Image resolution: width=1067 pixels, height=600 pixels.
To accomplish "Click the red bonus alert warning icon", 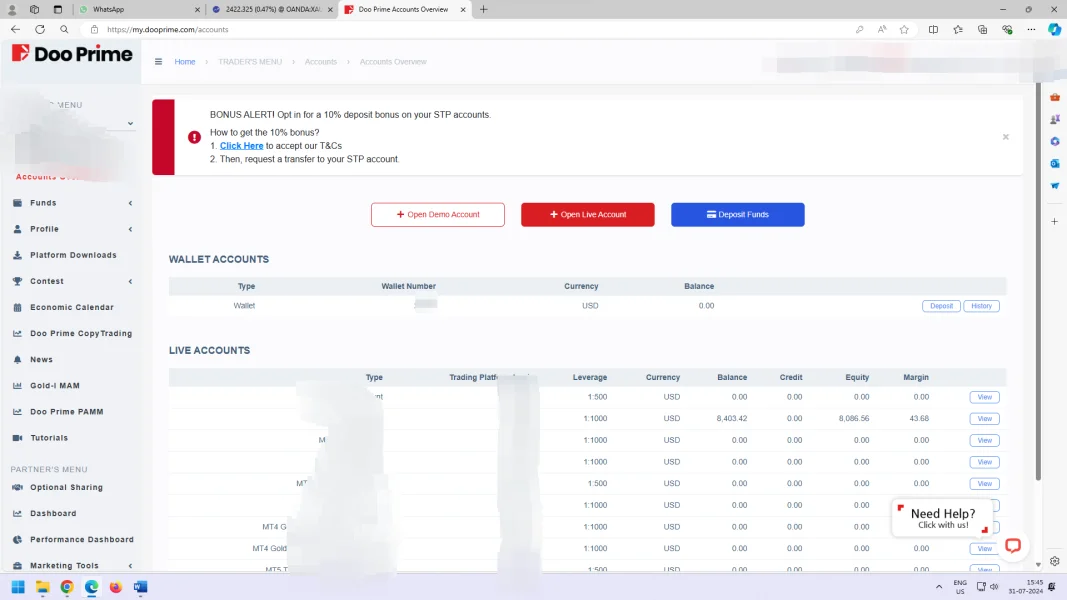I will coord(194,137).
